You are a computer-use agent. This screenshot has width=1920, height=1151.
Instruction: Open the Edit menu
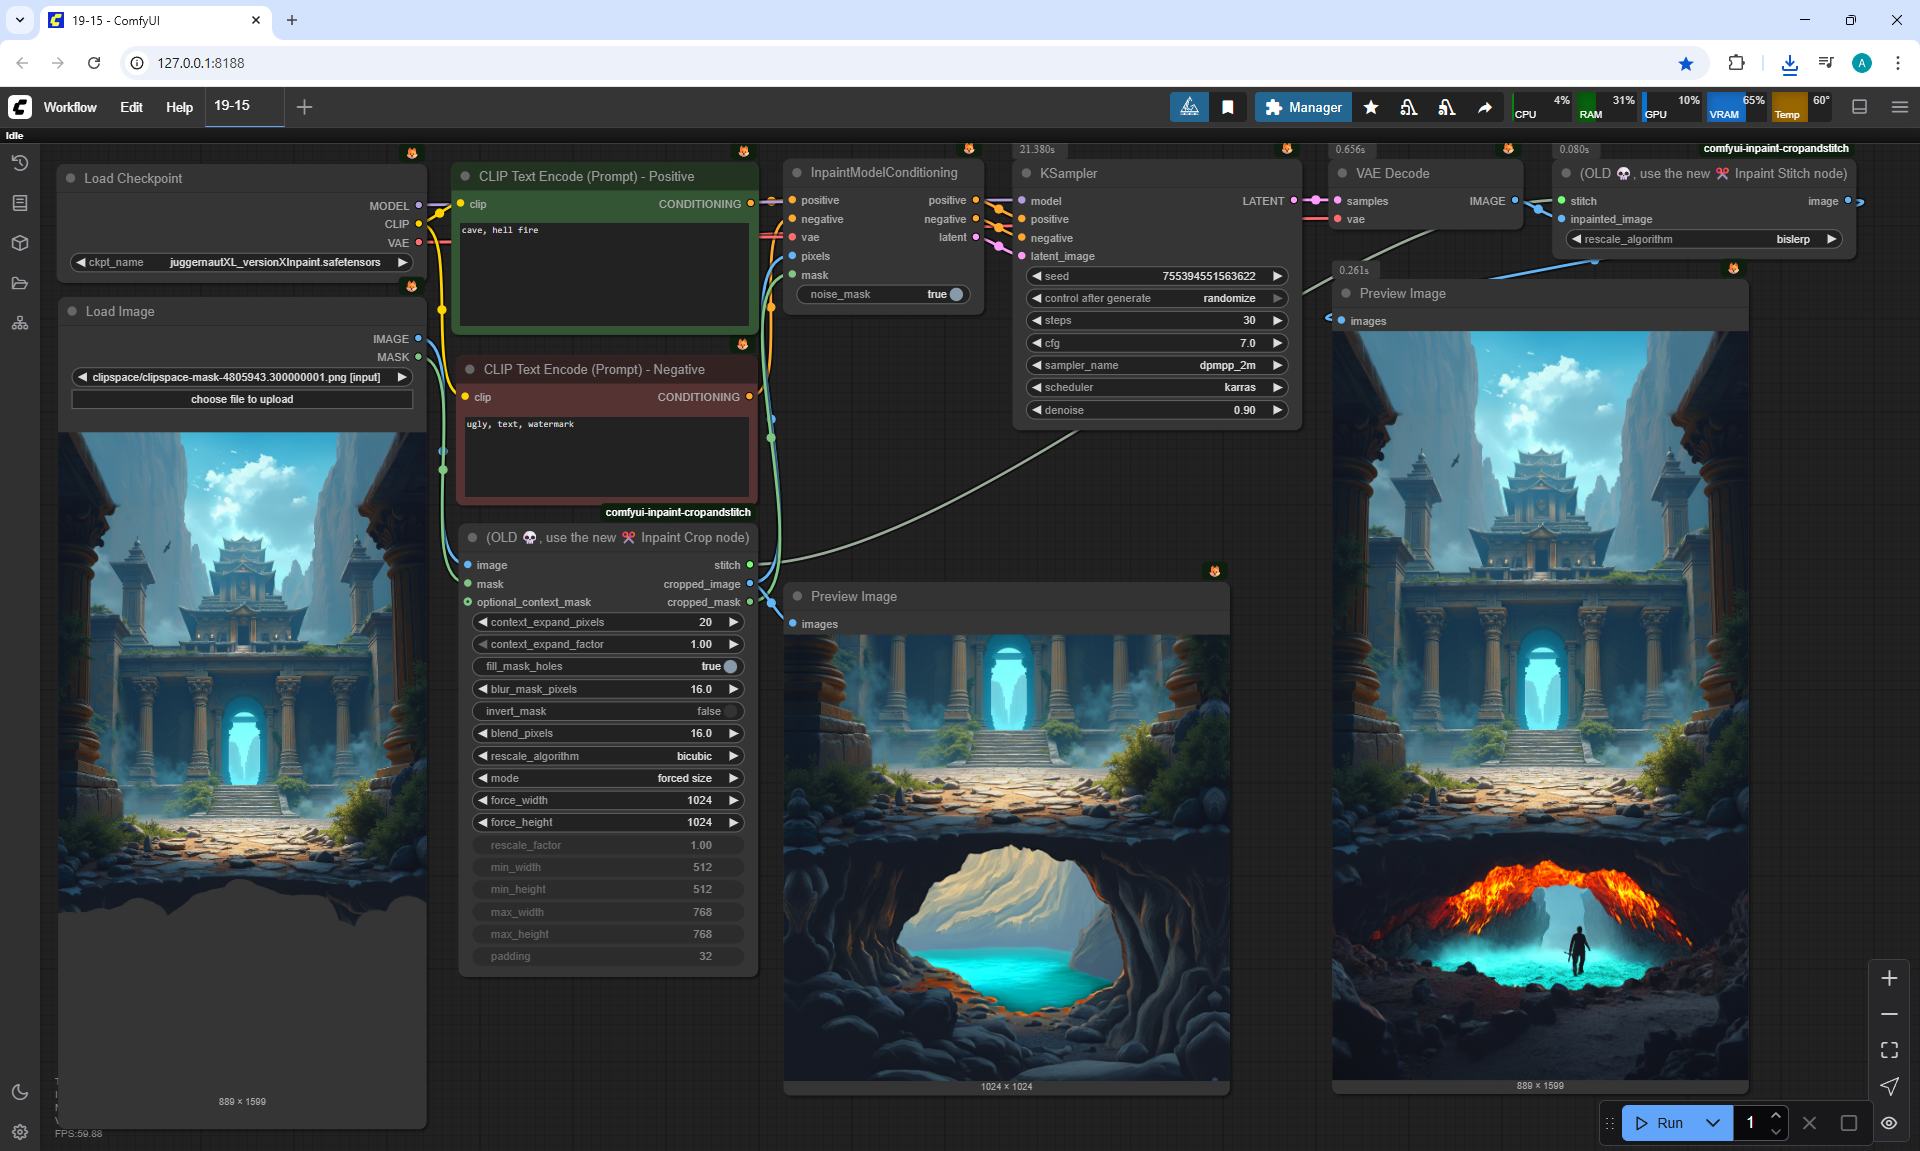(x=131, y=107)
